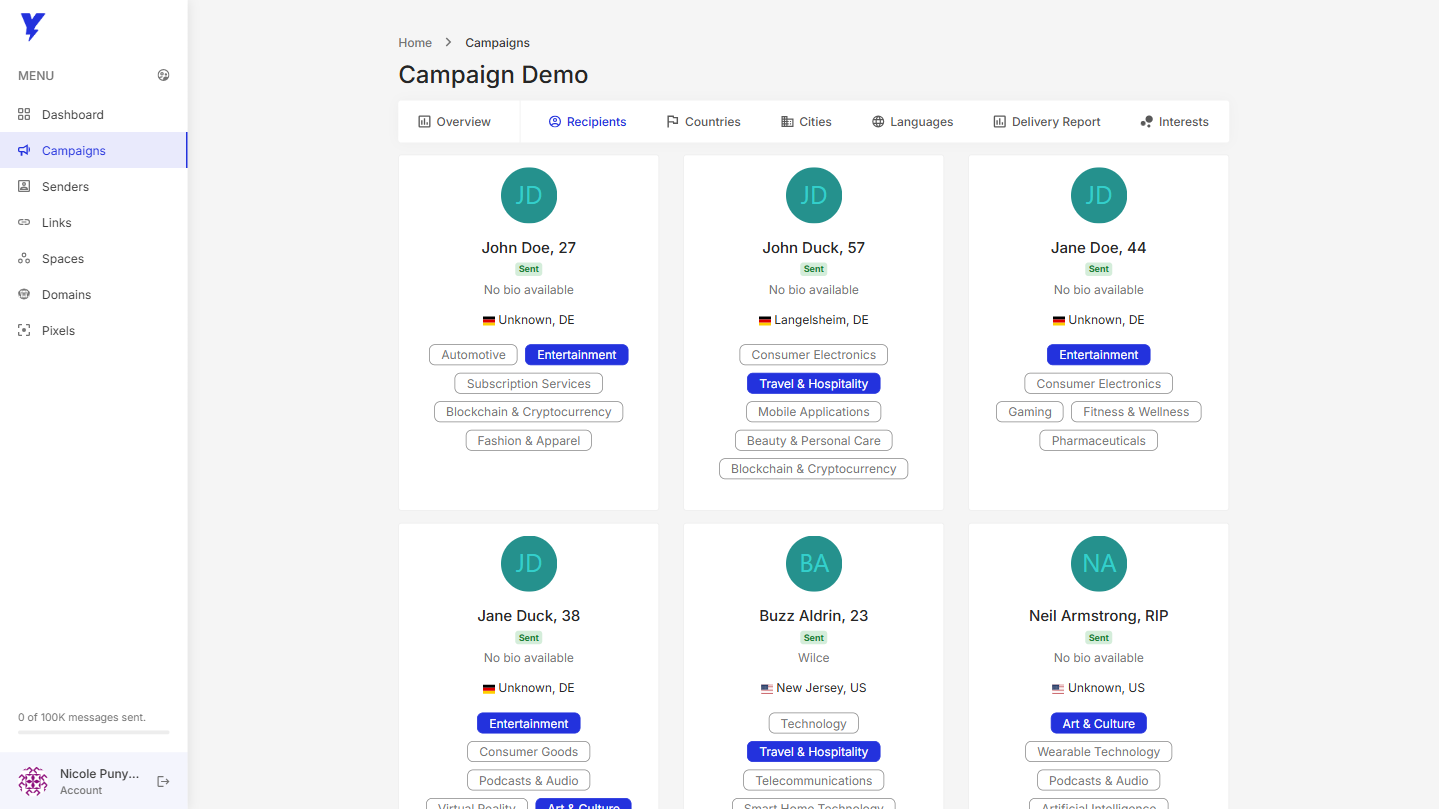Open the Campaigns menu item
The height and width of the screenshot is (809, 1439).
pyautogui.click(x=74, y=151)
